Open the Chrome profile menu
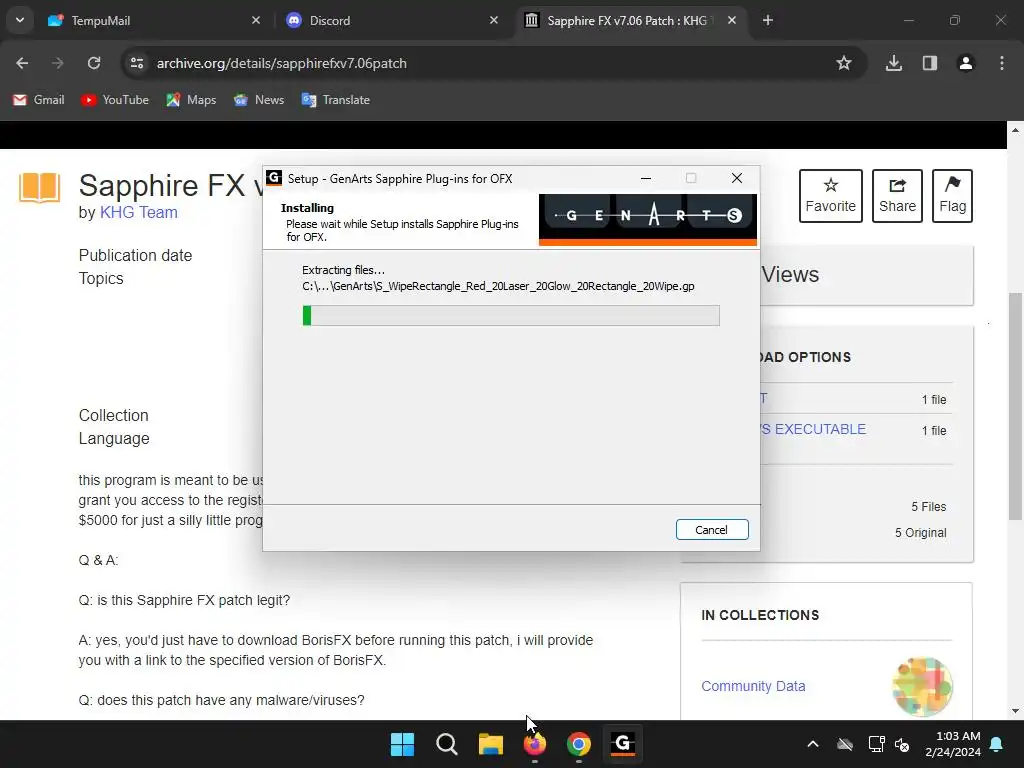This screenshot has width=1024, height=768. tap(966, 63)
